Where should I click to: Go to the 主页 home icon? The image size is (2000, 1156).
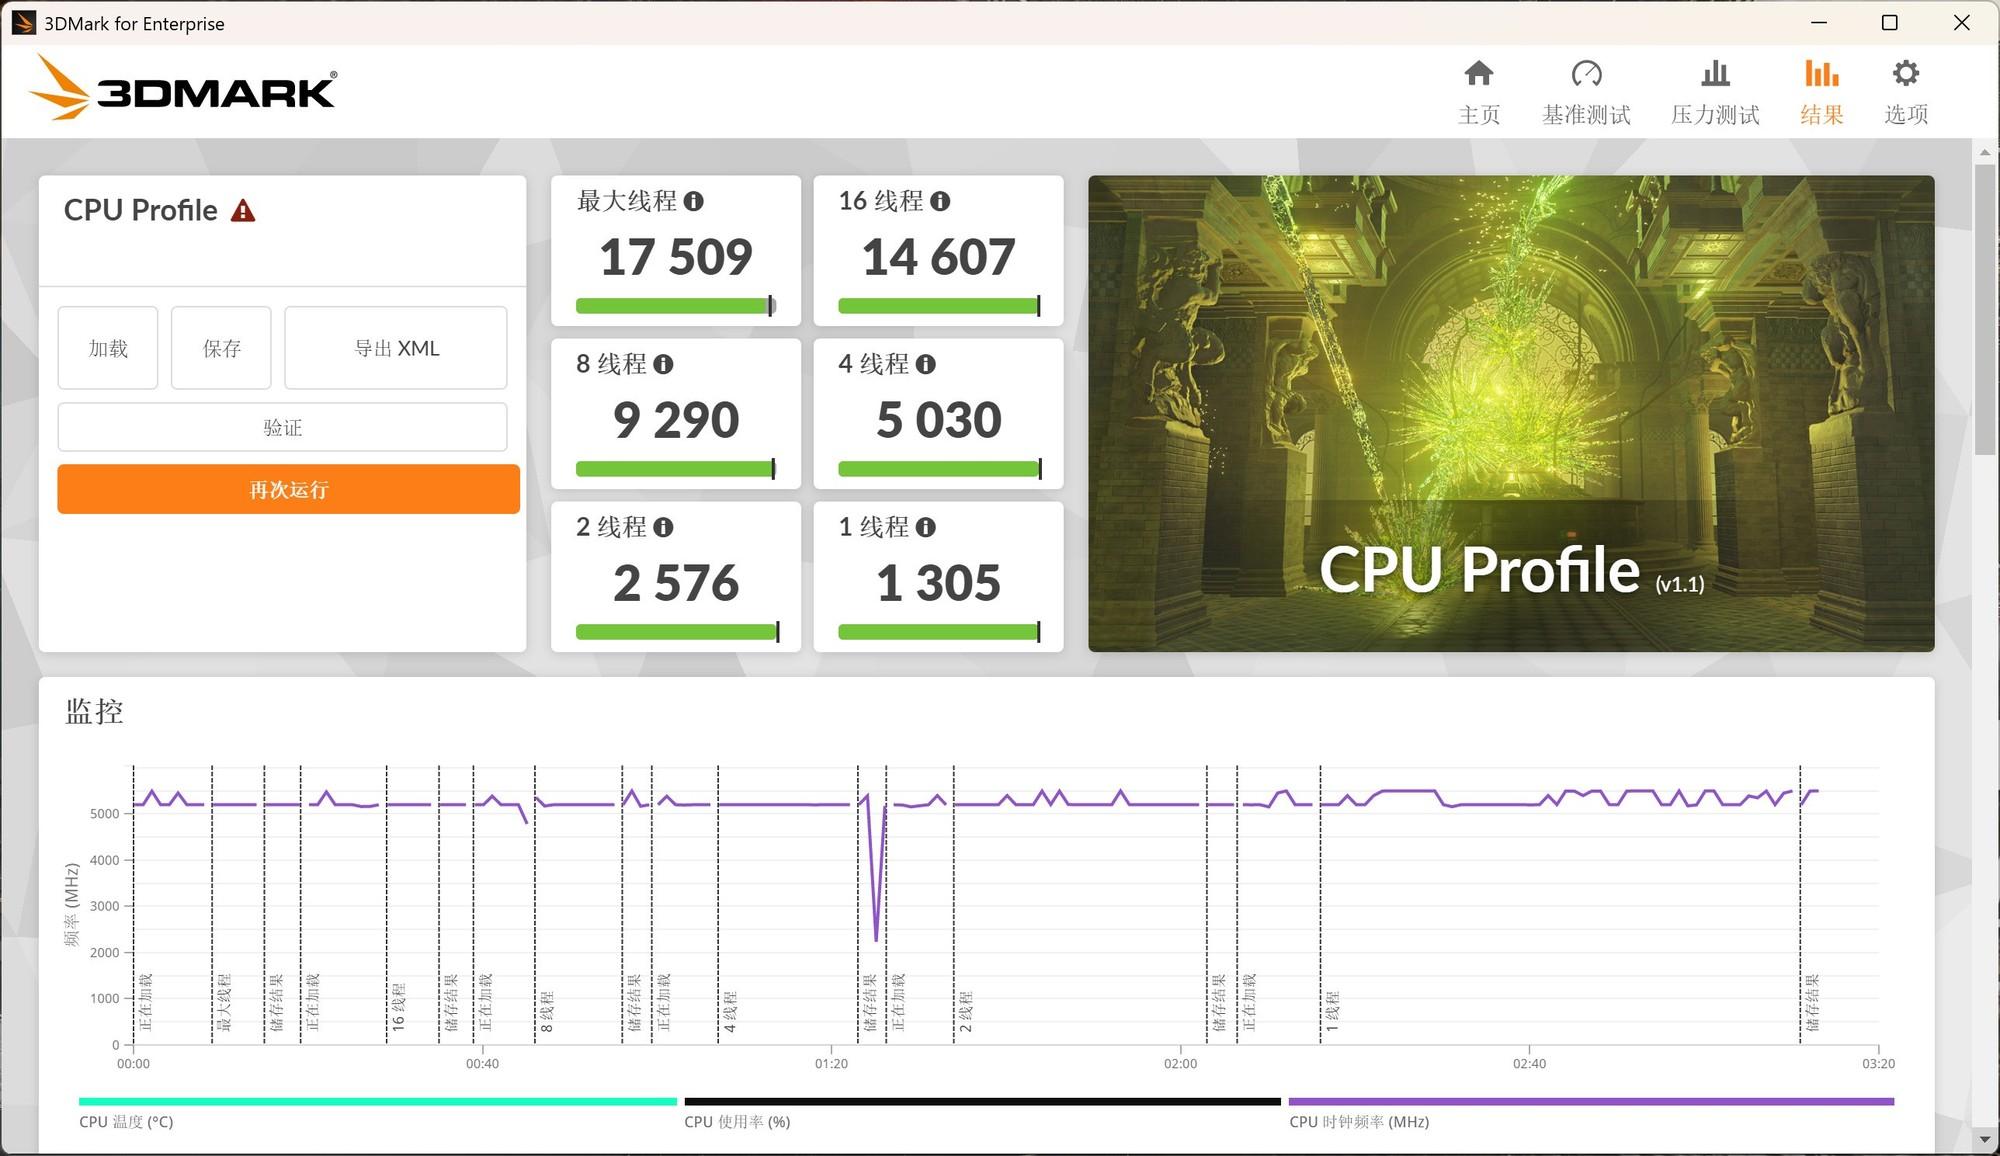[x=1479, y=73]
